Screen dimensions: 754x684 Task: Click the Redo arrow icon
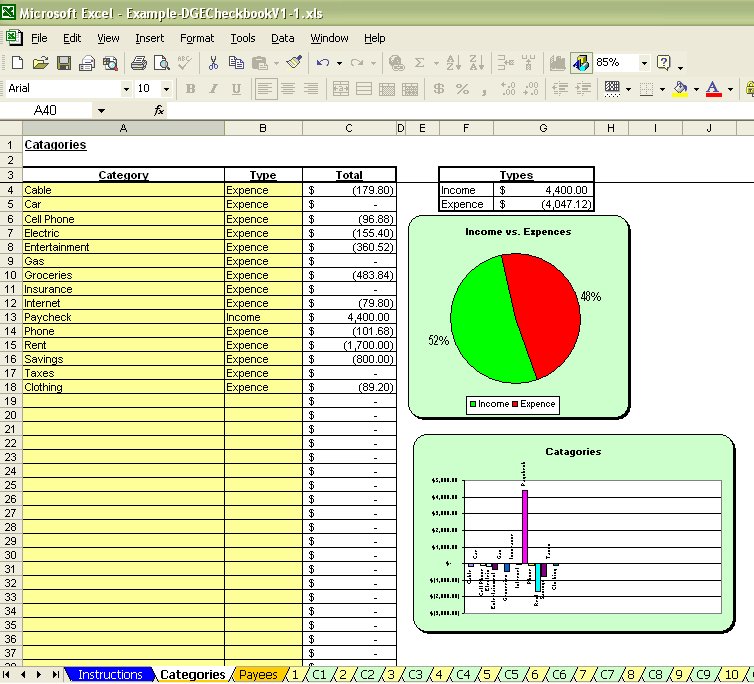(357, 63)
